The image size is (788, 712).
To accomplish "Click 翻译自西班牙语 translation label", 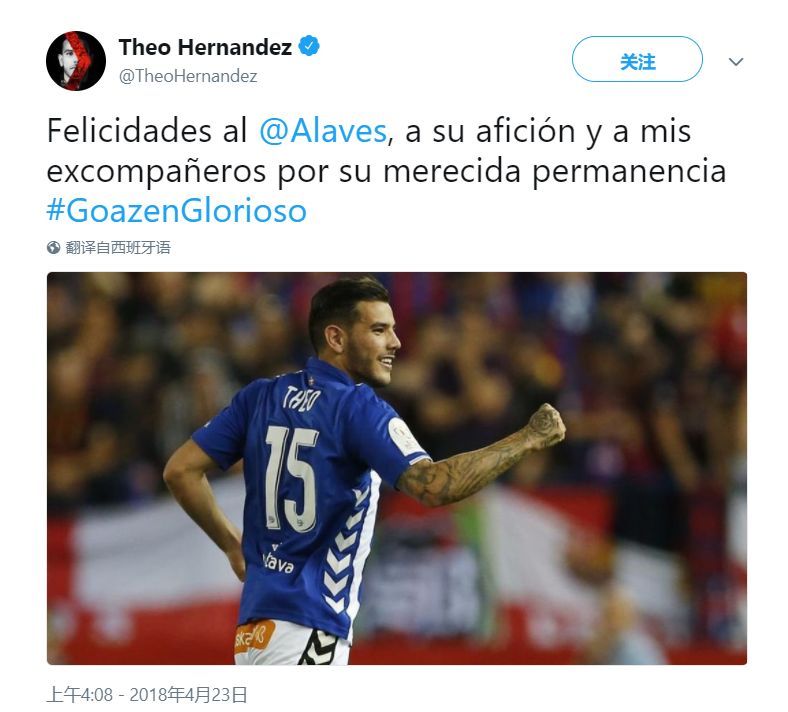I will 118,248.
